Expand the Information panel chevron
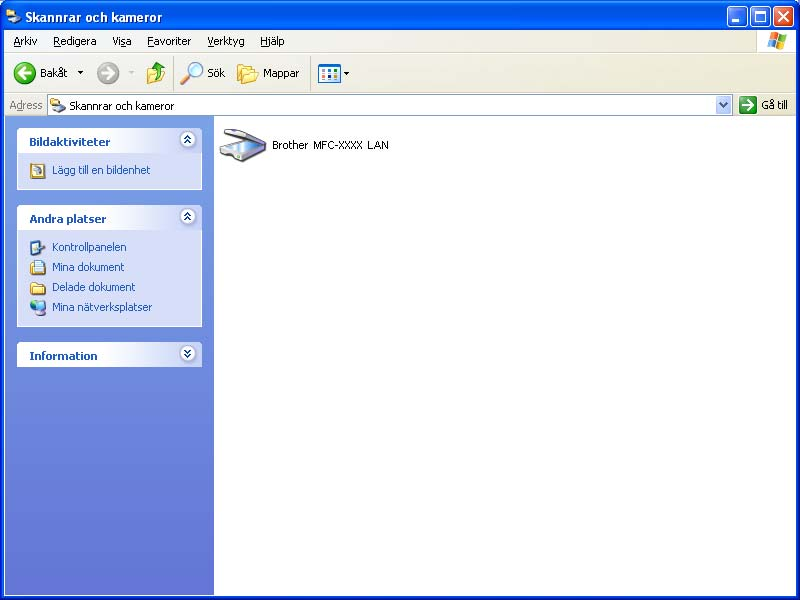800x600 pixels. tap(187, 353)
